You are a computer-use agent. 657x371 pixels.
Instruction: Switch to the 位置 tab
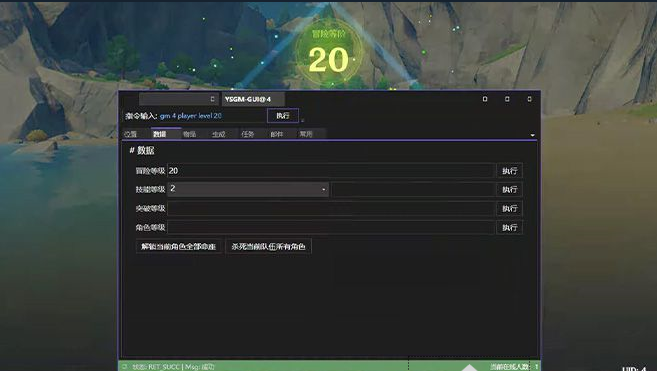pos(131,134)
